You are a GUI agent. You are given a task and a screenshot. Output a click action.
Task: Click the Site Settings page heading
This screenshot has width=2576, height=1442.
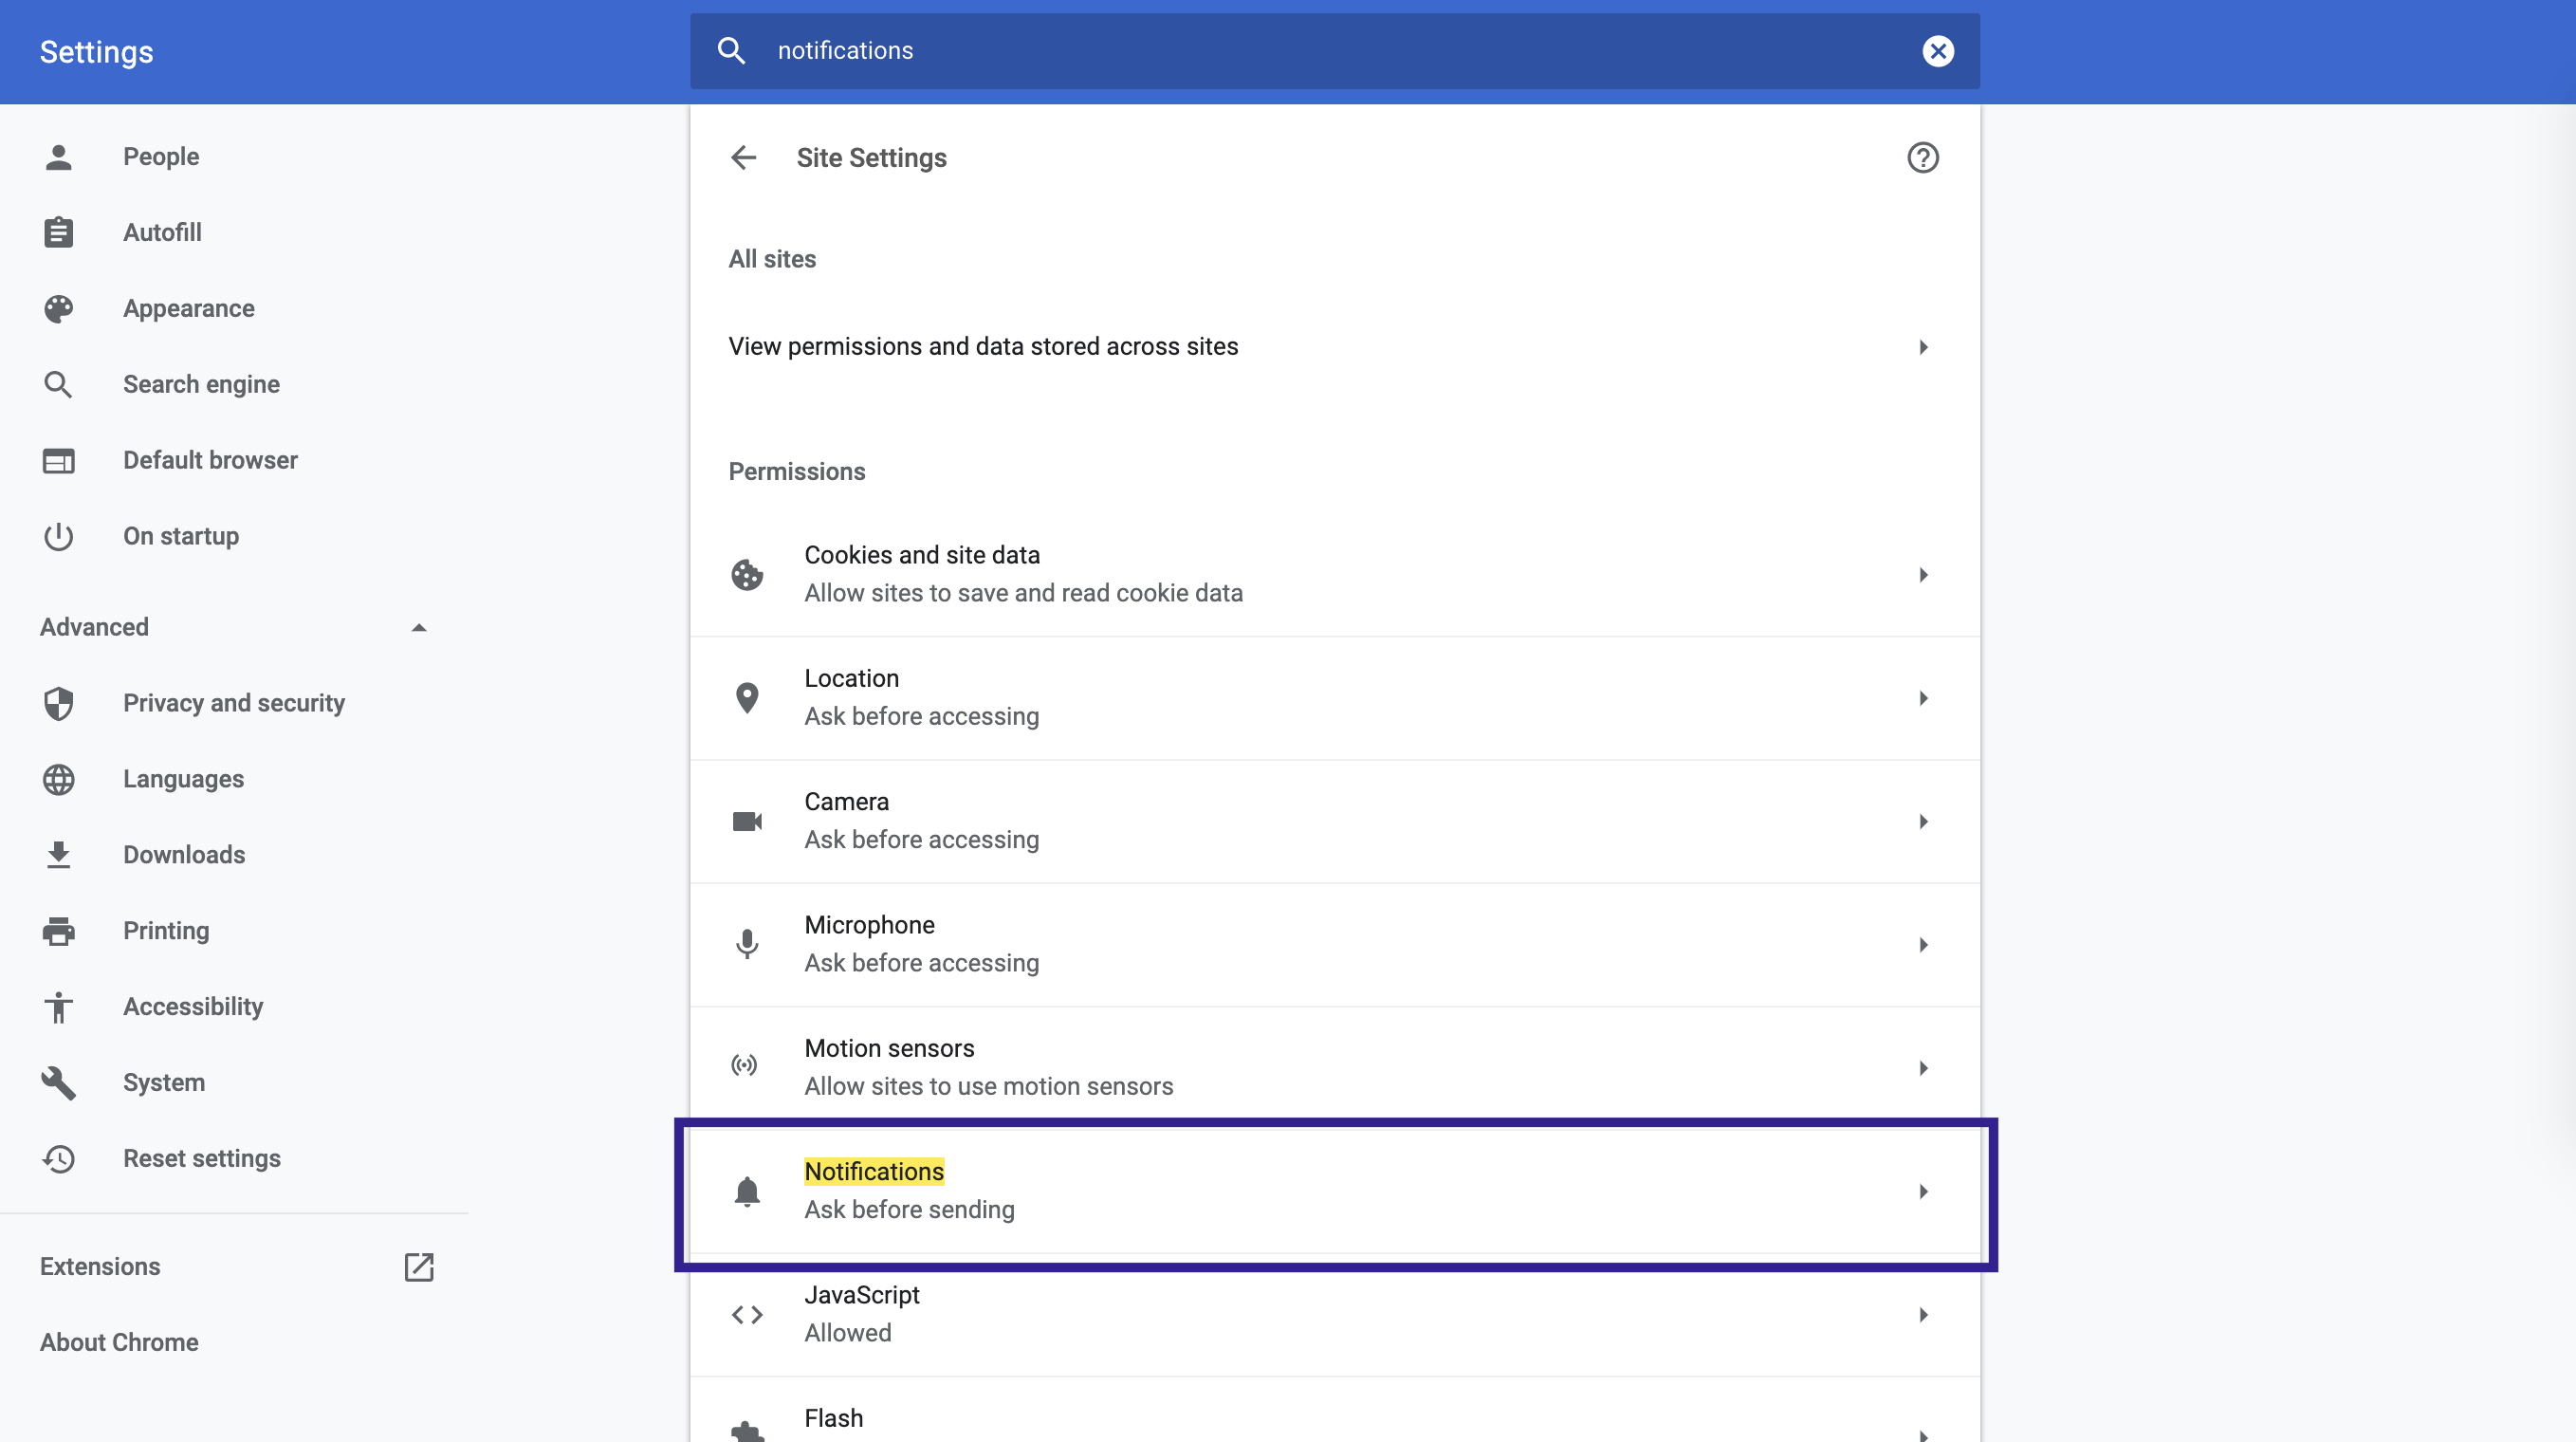click(871, 158)
